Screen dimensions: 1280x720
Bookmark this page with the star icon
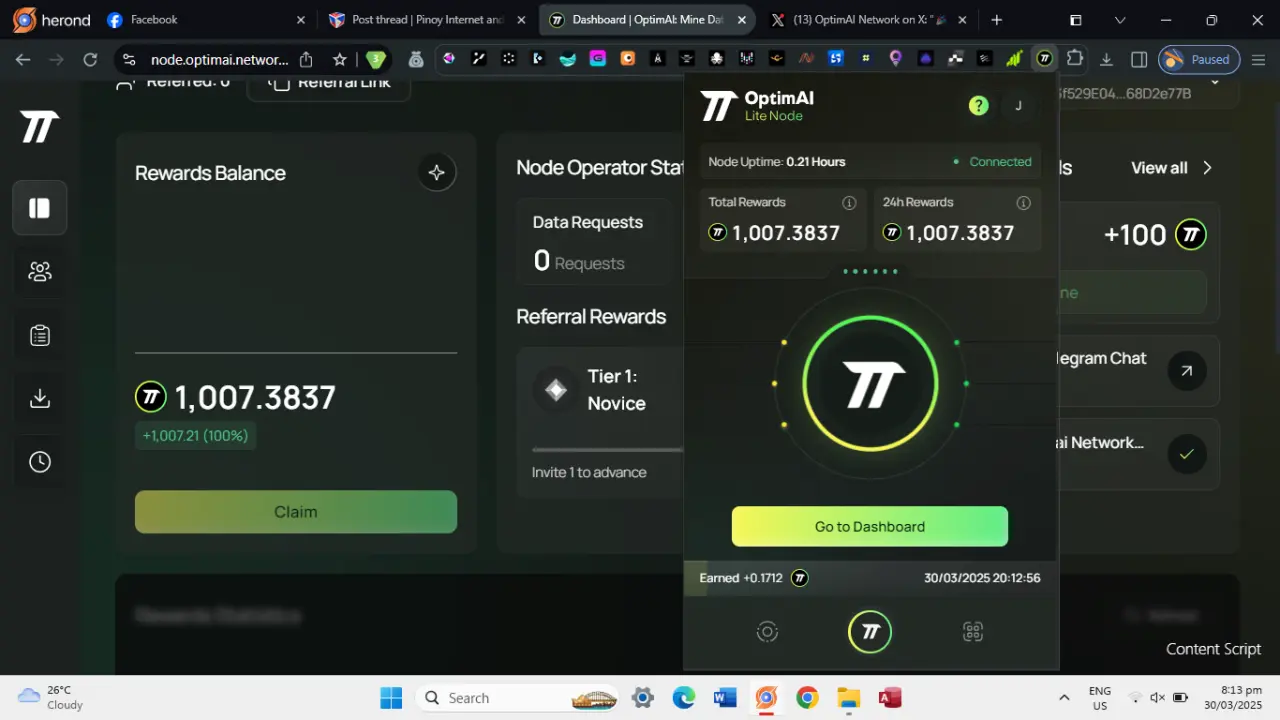(340, 59)
